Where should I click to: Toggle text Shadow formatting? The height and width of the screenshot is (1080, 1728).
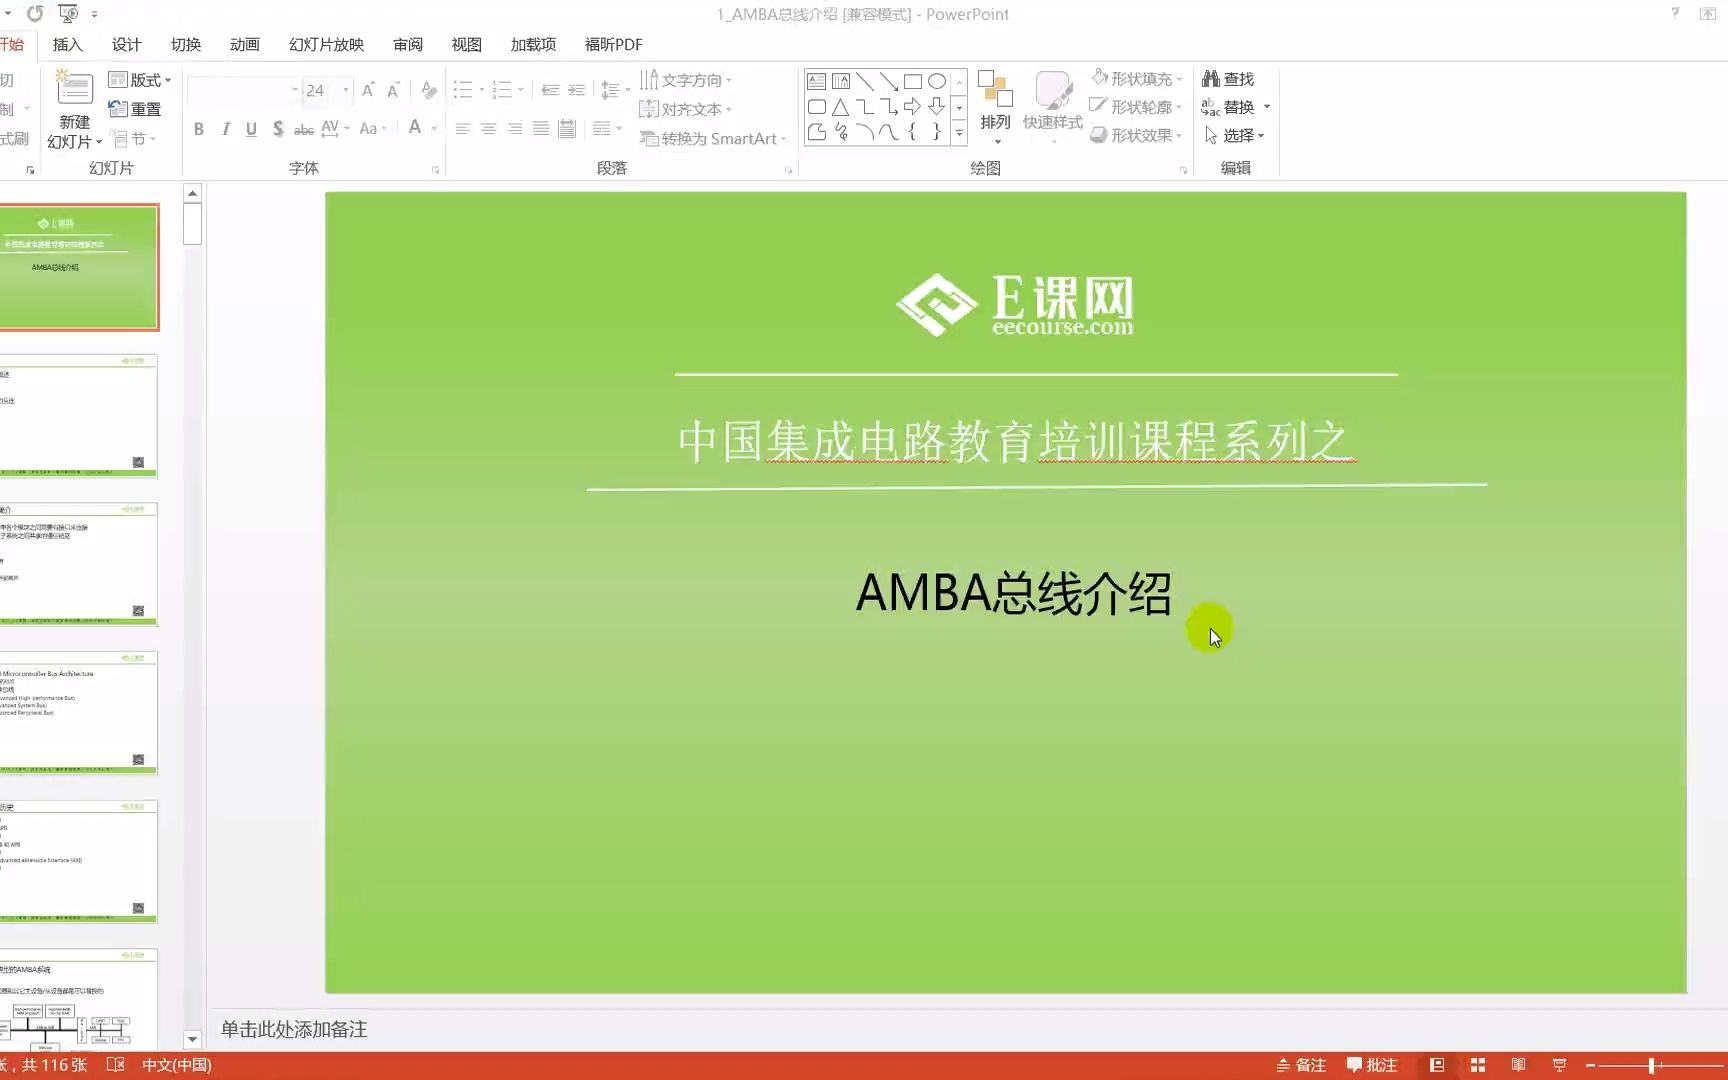pyautogui.click(x=278, y=129)
